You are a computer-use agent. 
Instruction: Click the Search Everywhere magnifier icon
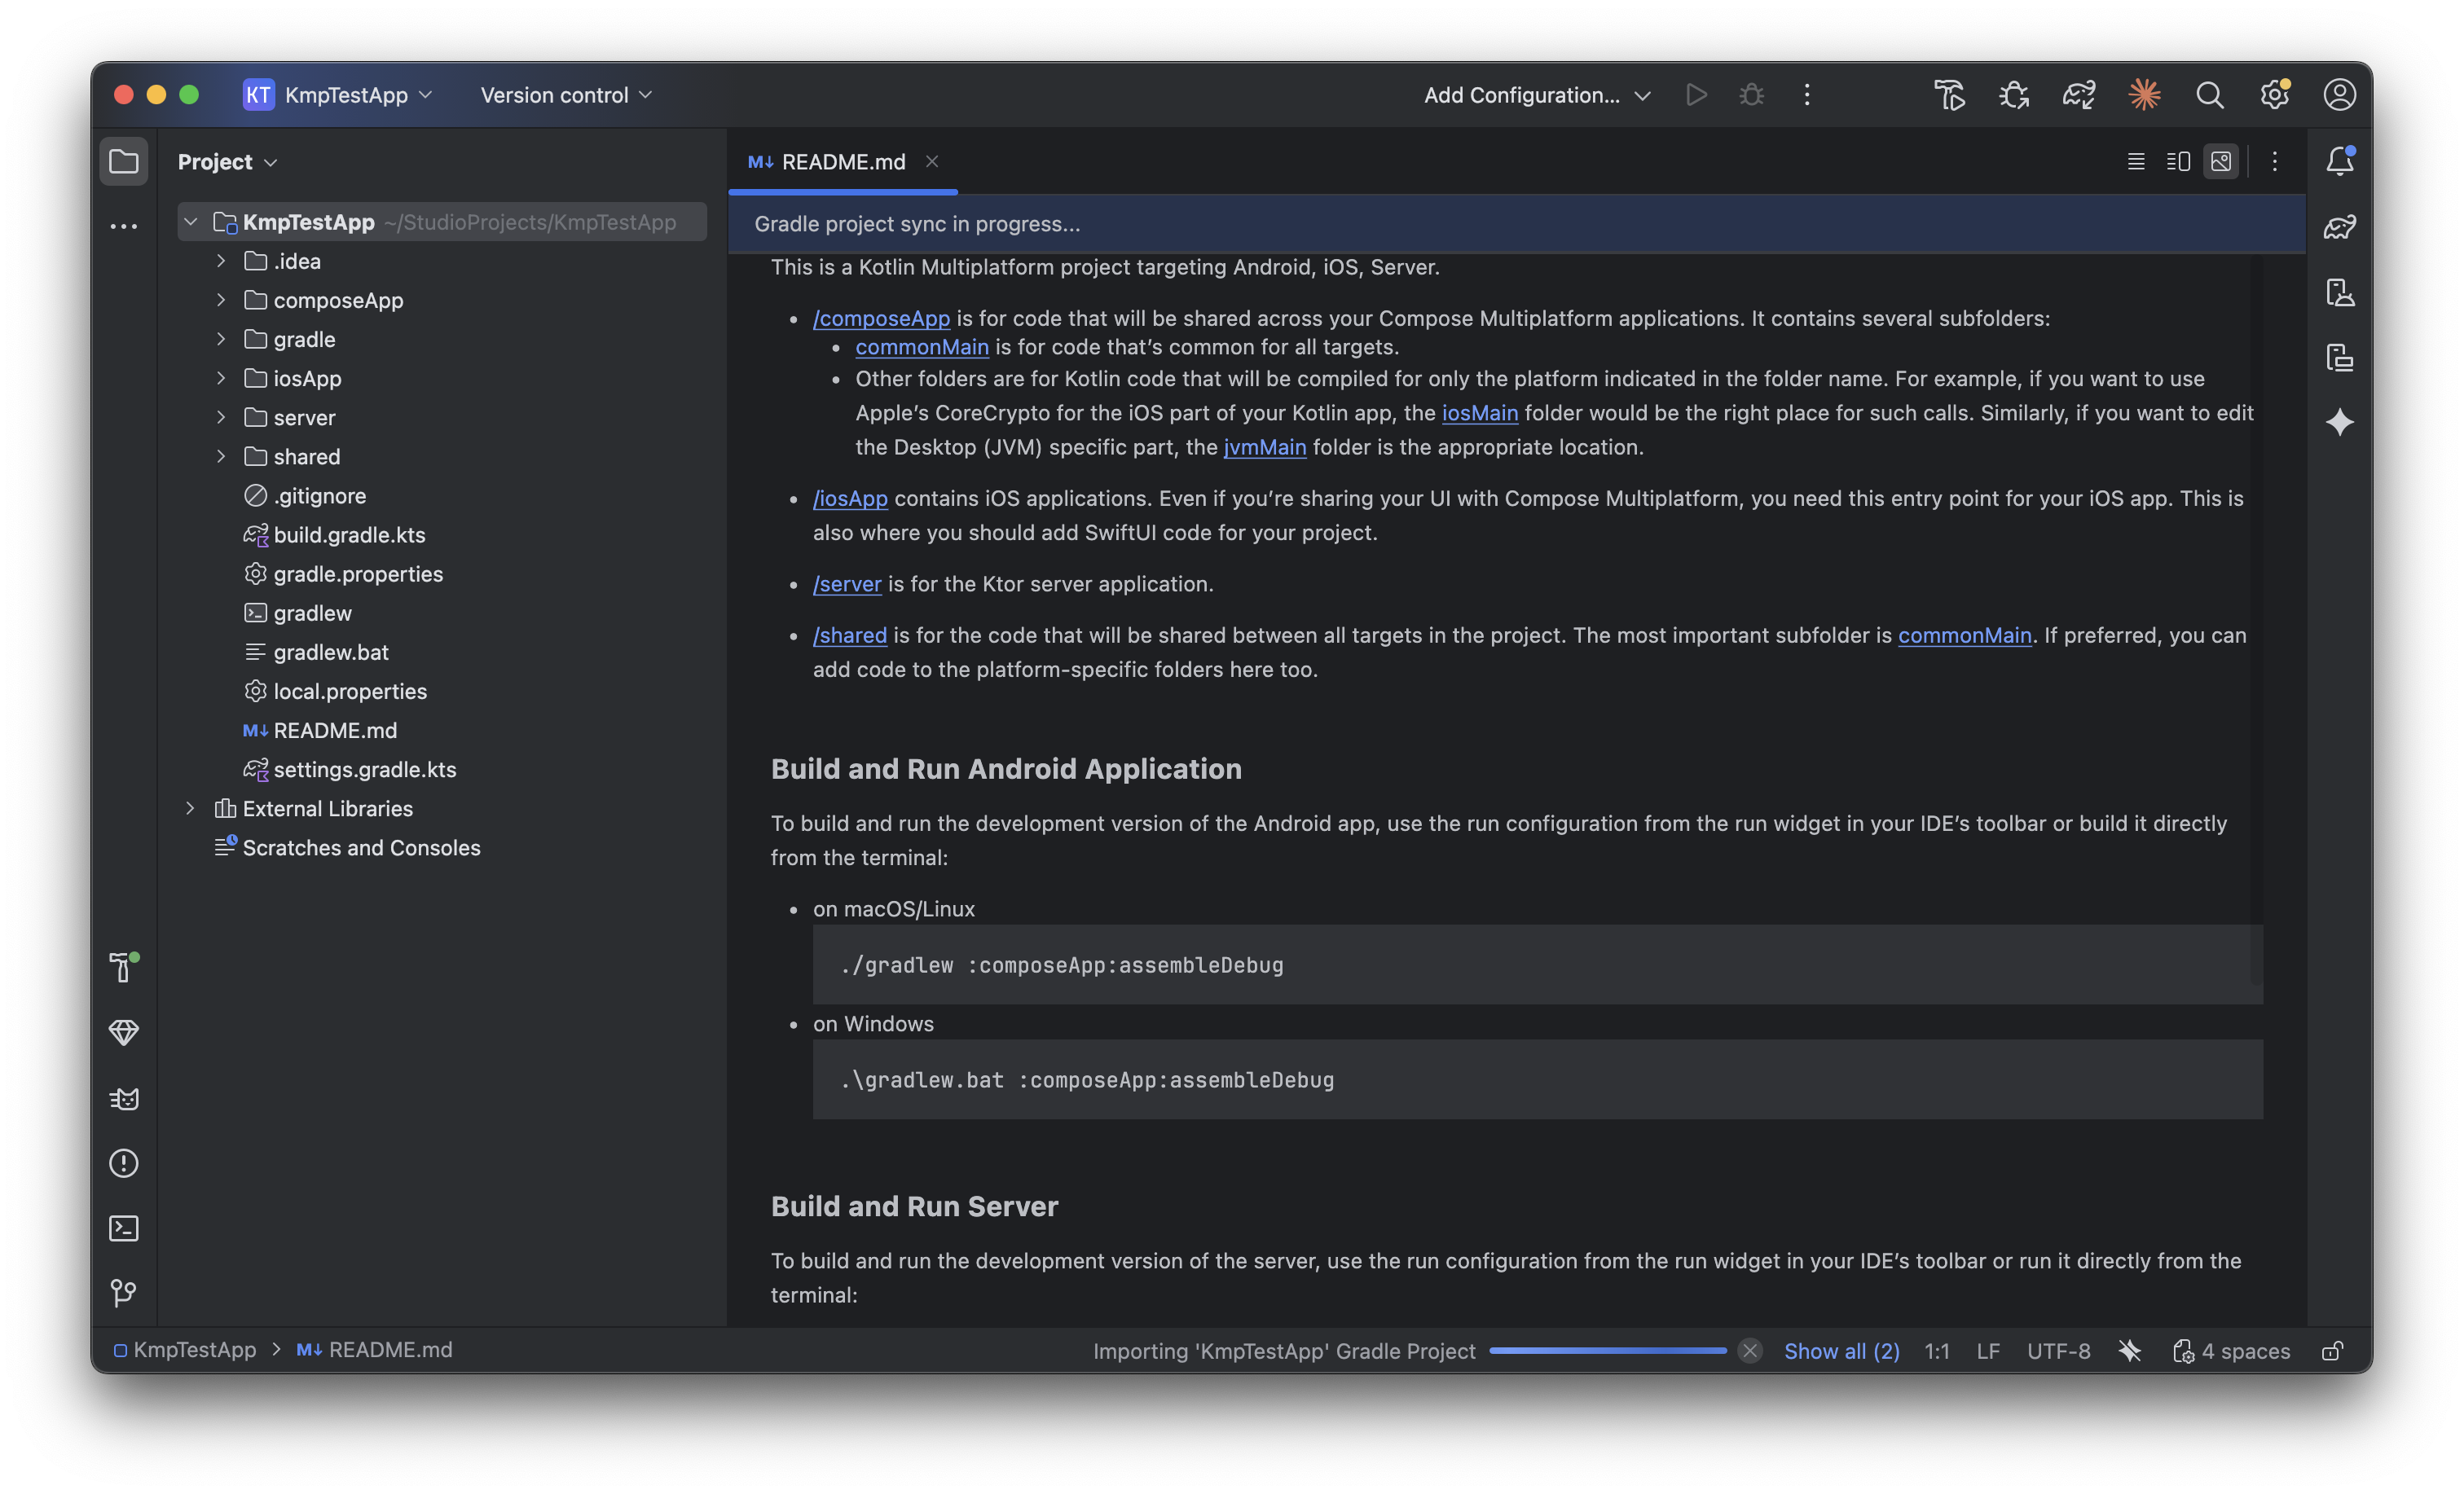pyautogui.click(x=2209, y=95)
